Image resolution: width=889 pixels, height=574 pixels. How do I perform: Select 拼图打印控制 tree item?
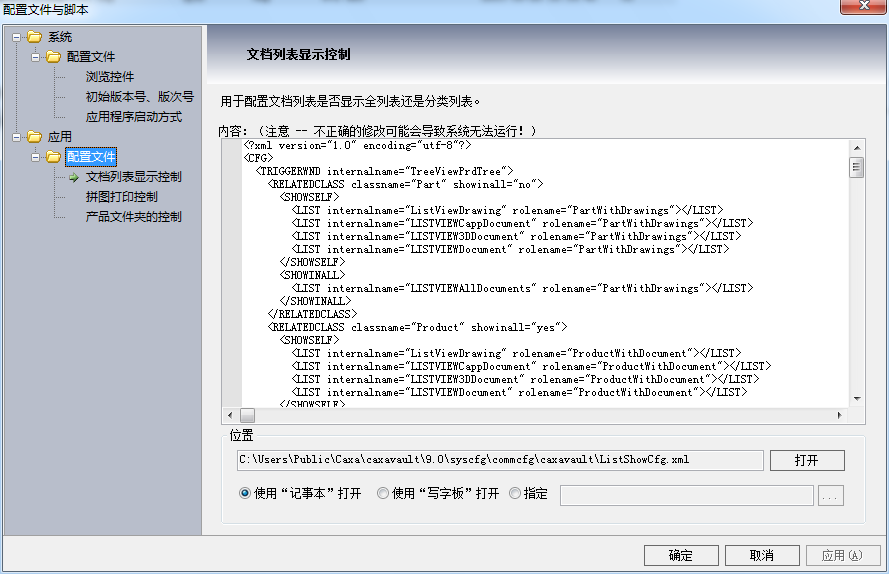pos(121,197)
